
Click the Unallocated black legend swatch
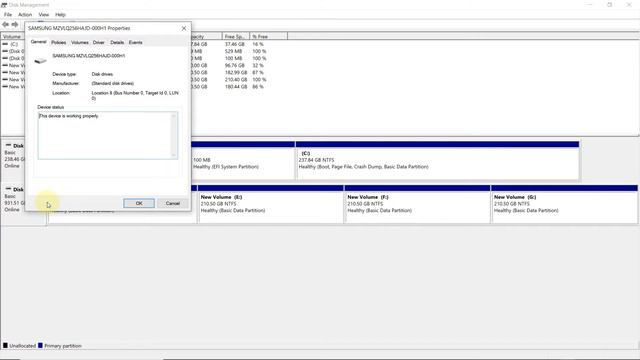click(x=5, y=346)
